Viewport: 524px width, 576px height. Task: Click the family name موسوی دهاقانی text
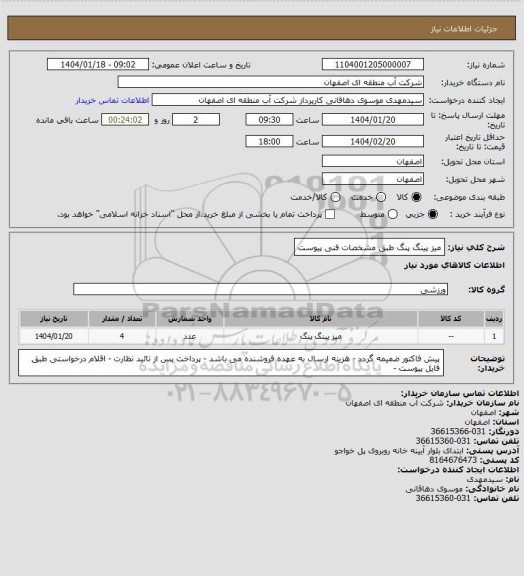tap(434, 489)
